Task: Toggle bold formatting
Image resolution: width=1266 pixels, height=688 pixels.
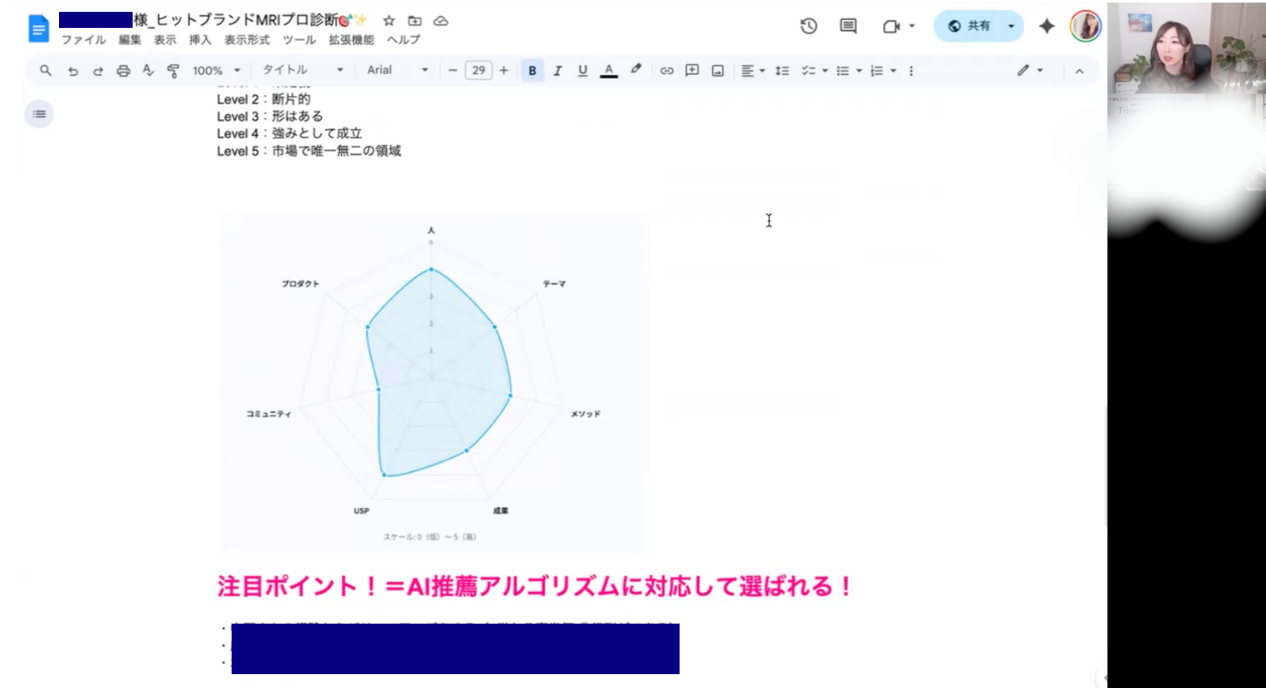Action: coord(532,71)
